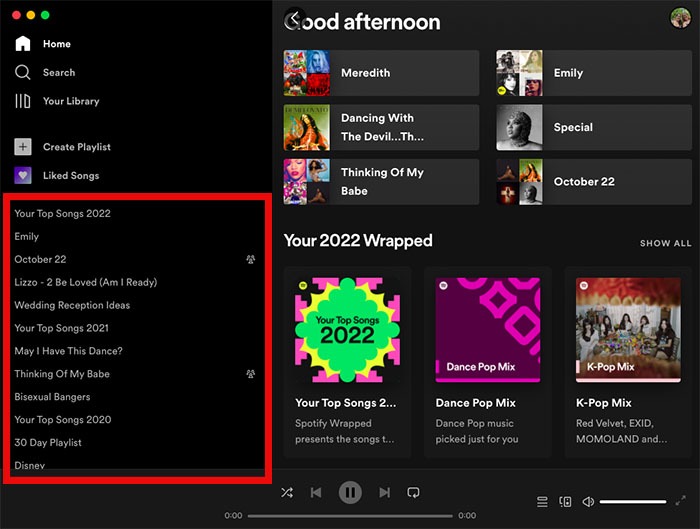Click the Search label in sidebar
700x529 pixels.
click(59, 72)
